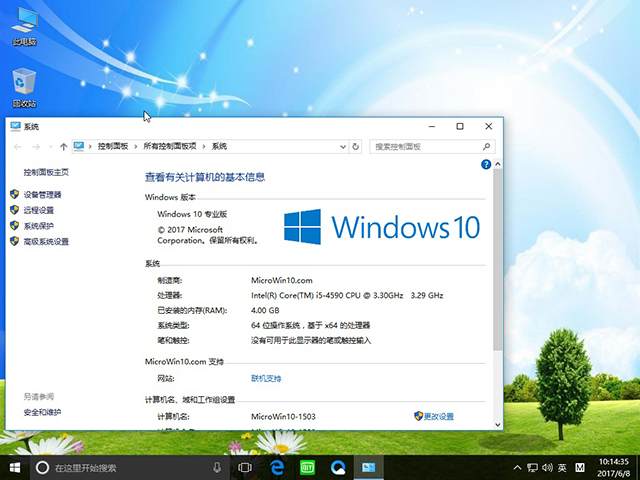Screen dimensions: 640x480
Task: Open iQIYI app on taskbar
Action: click(x=307, y=468)
